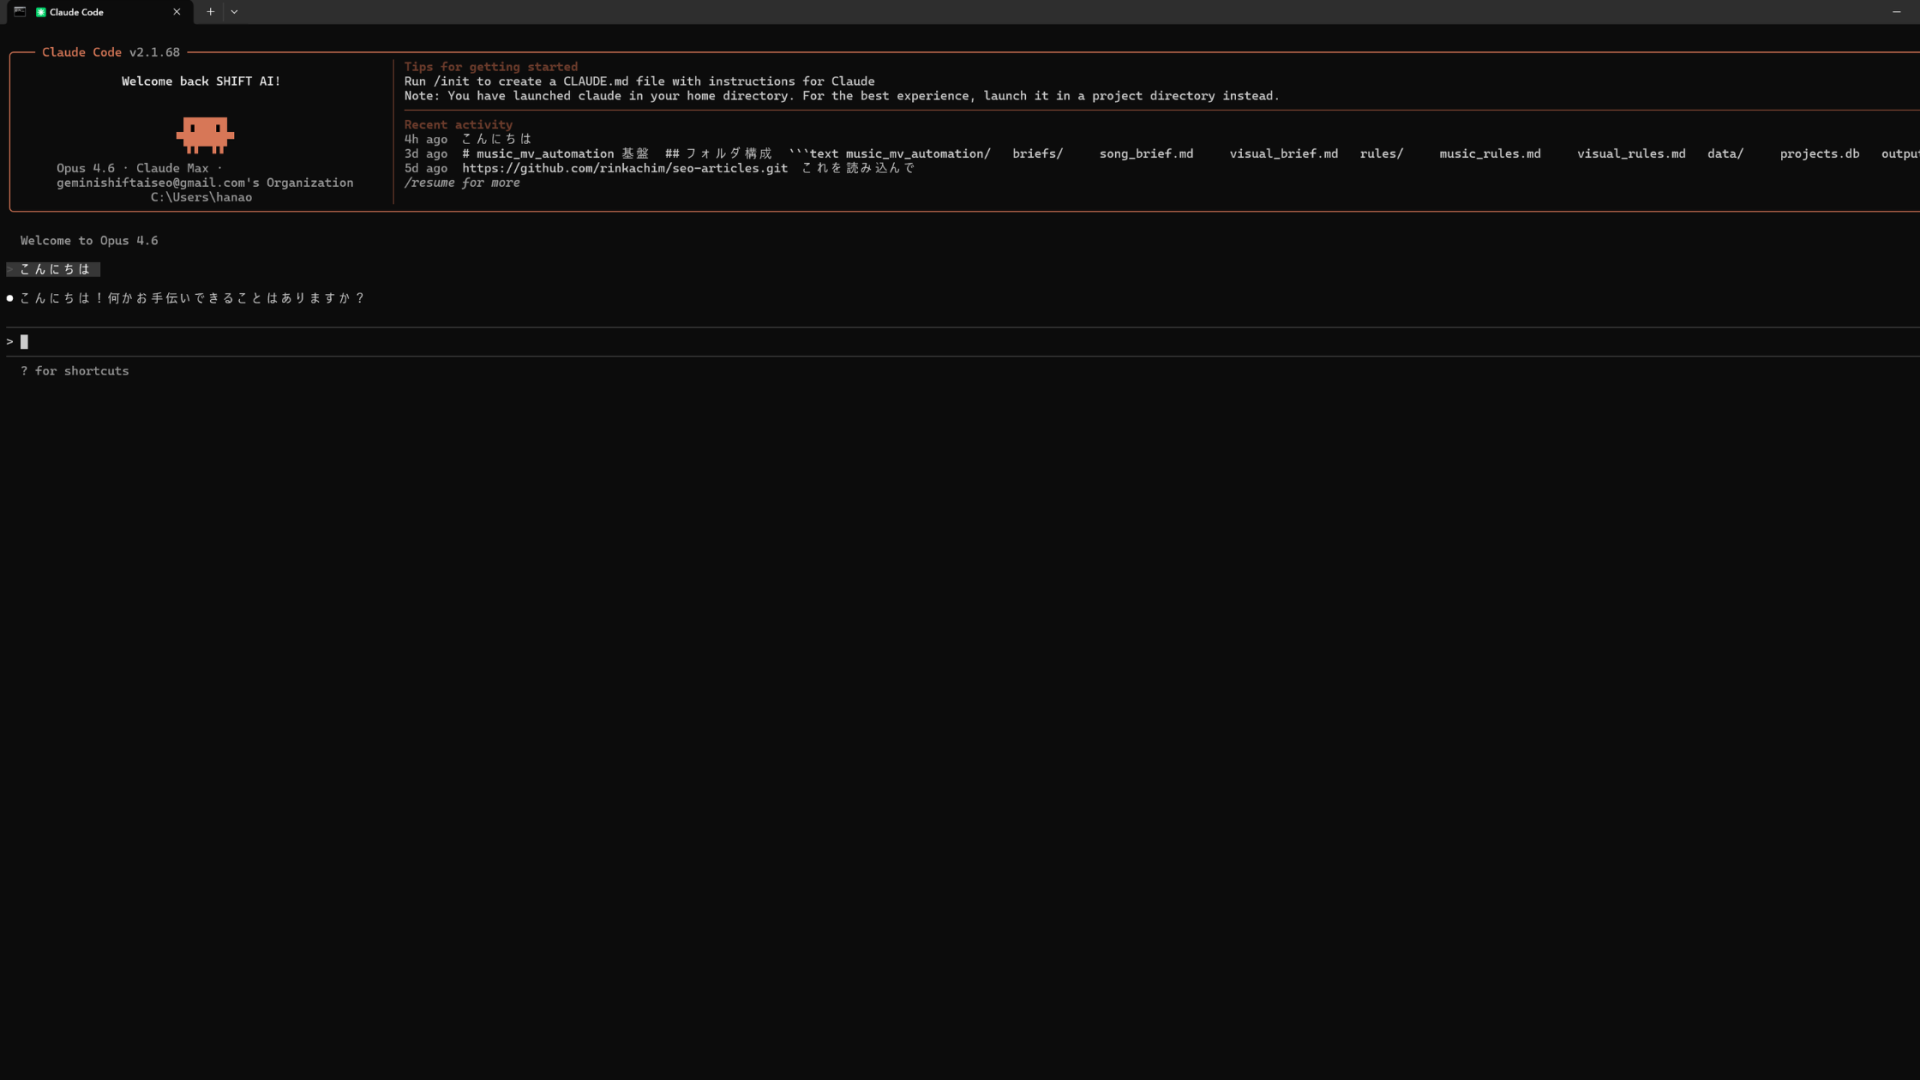
Task: Close the Claude Code tab
Action: 177,12
